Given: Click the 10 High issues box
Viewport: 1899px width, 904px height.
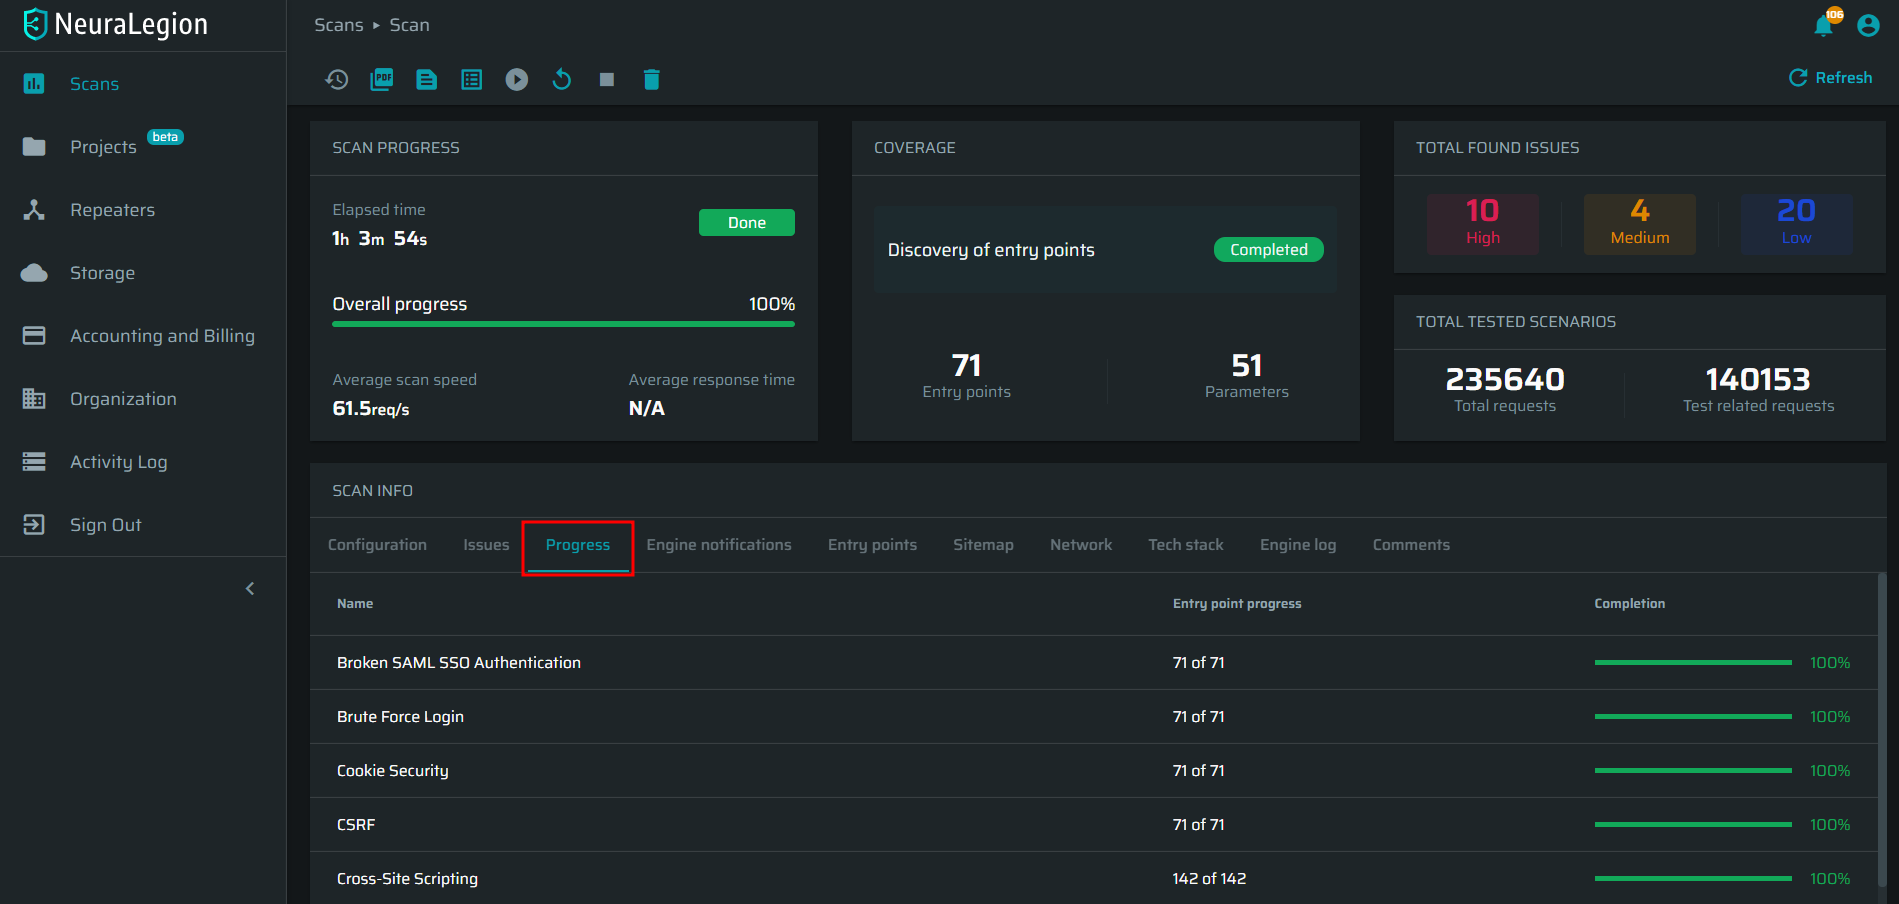Looking at the screenshot, I should pos(1483,224).
